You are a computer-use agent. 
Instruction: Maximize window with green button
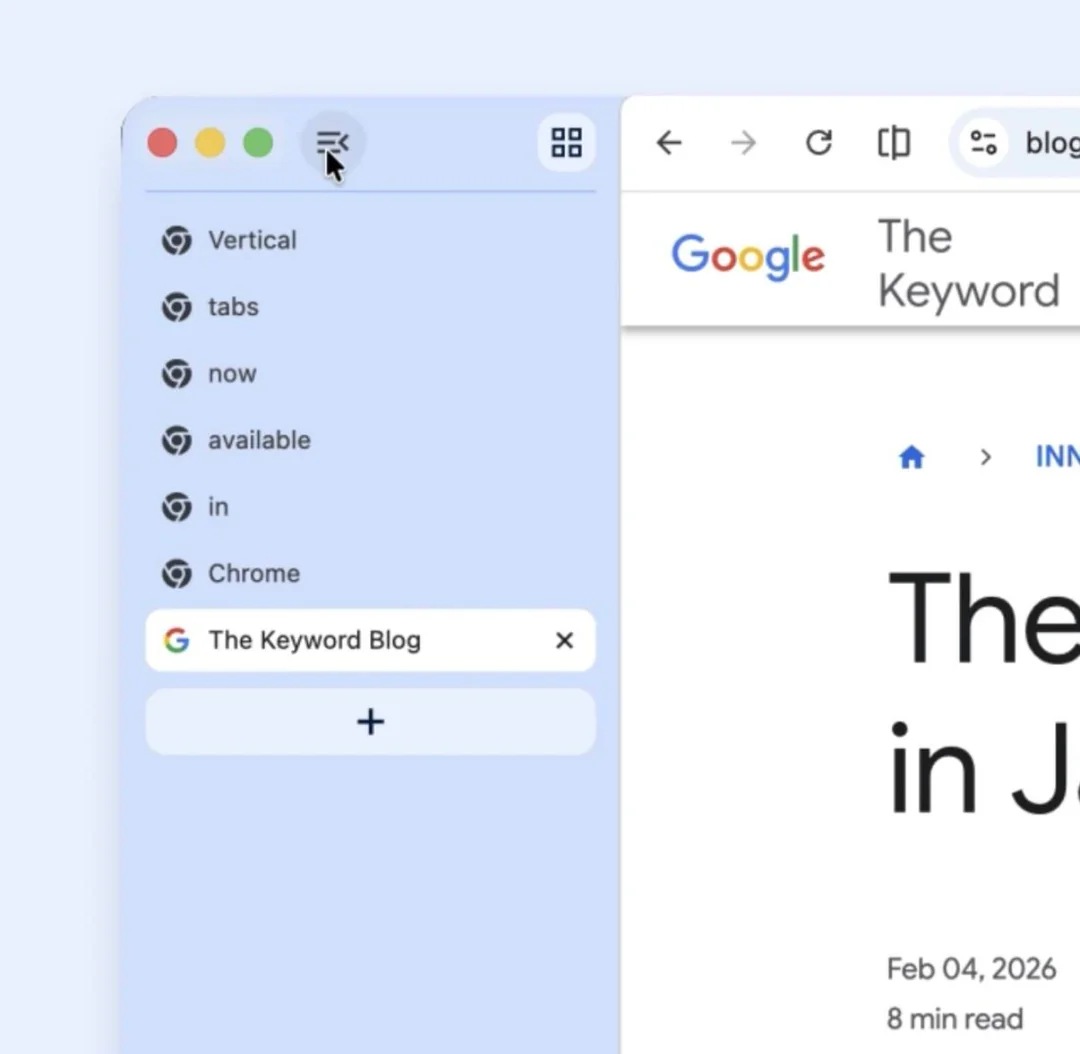tap(258, 143)
